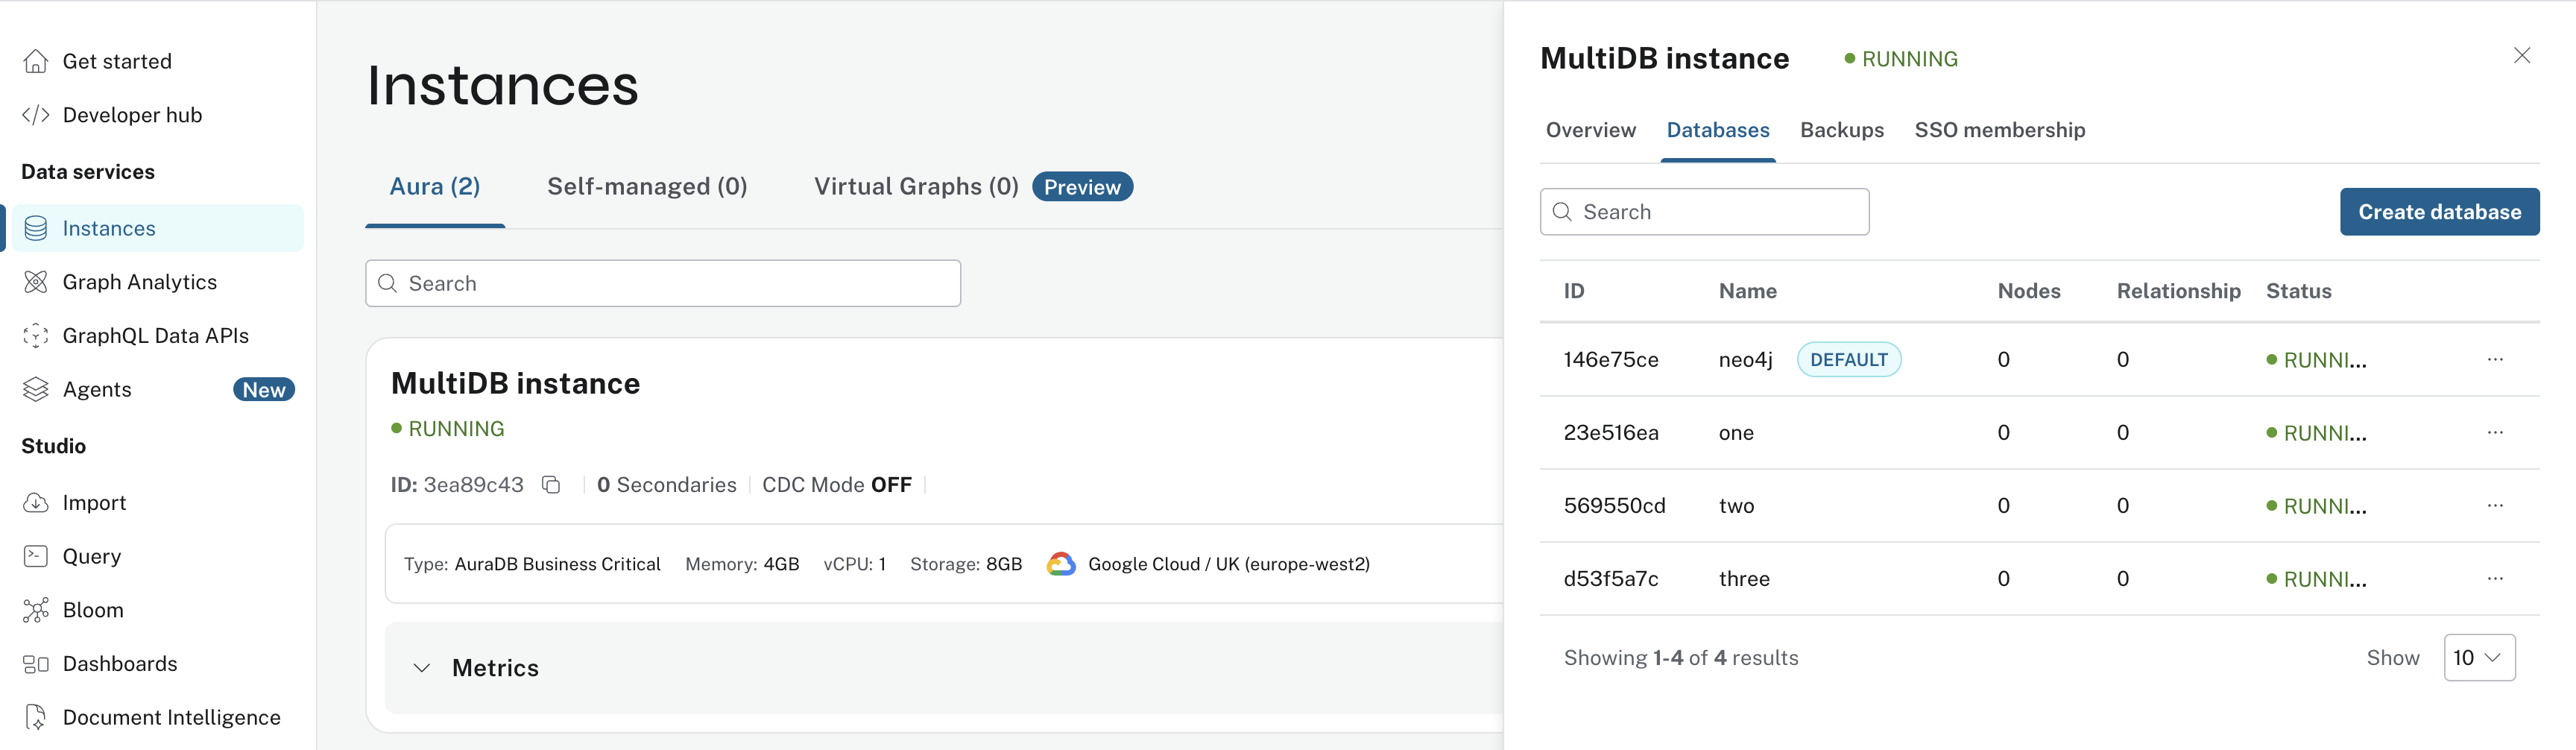Click the Bloom graph icon
This screenshot has width=2576, height=750.
coord(36,610)
